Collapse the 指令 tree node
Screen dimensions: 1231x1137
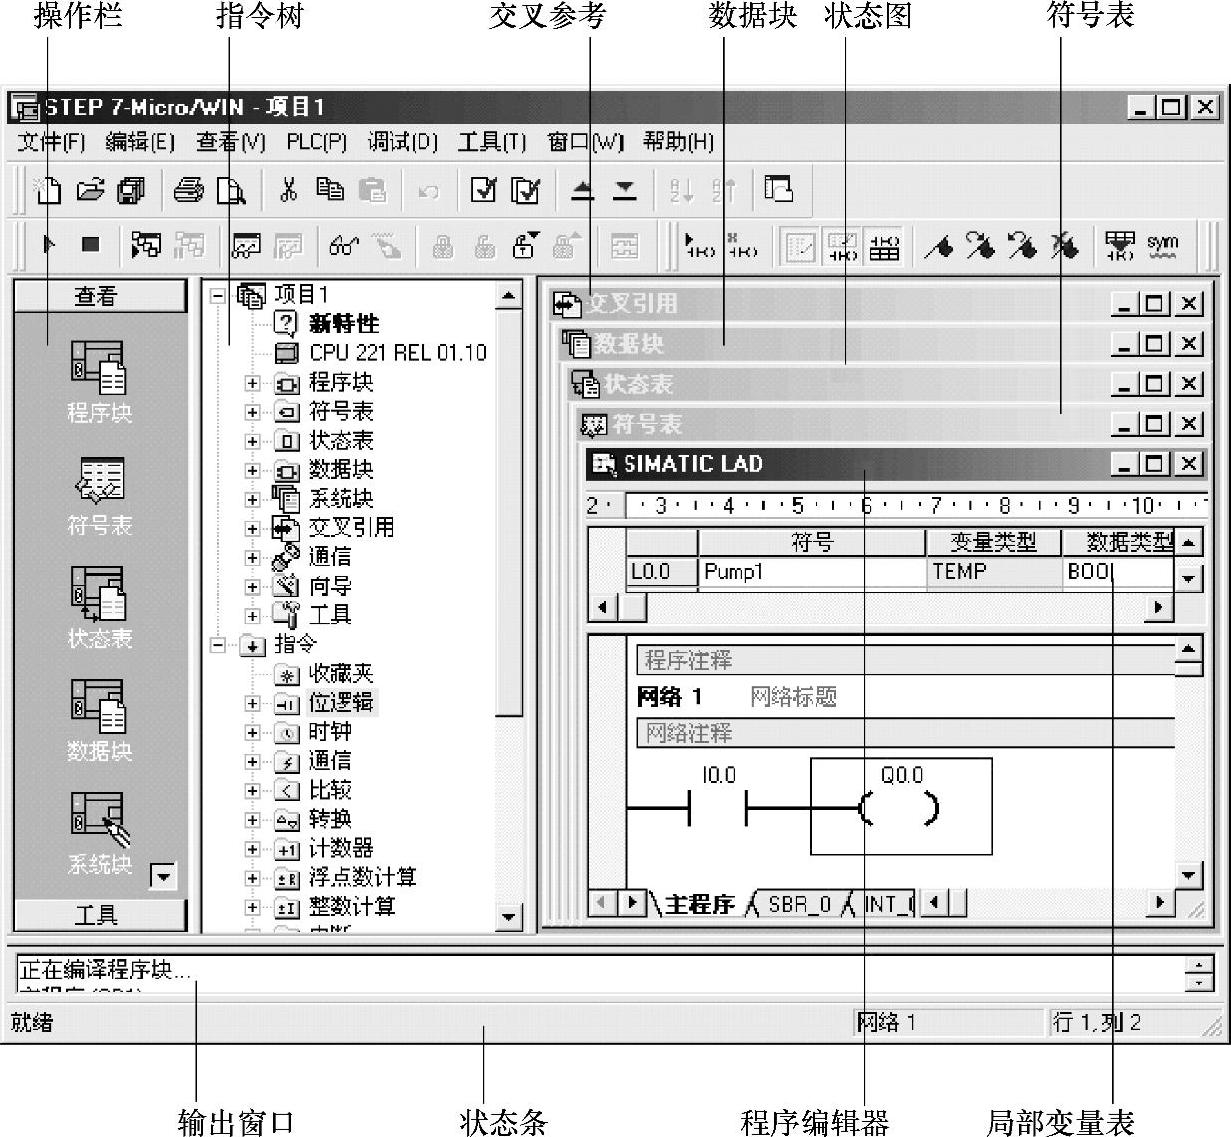(218, 645)
